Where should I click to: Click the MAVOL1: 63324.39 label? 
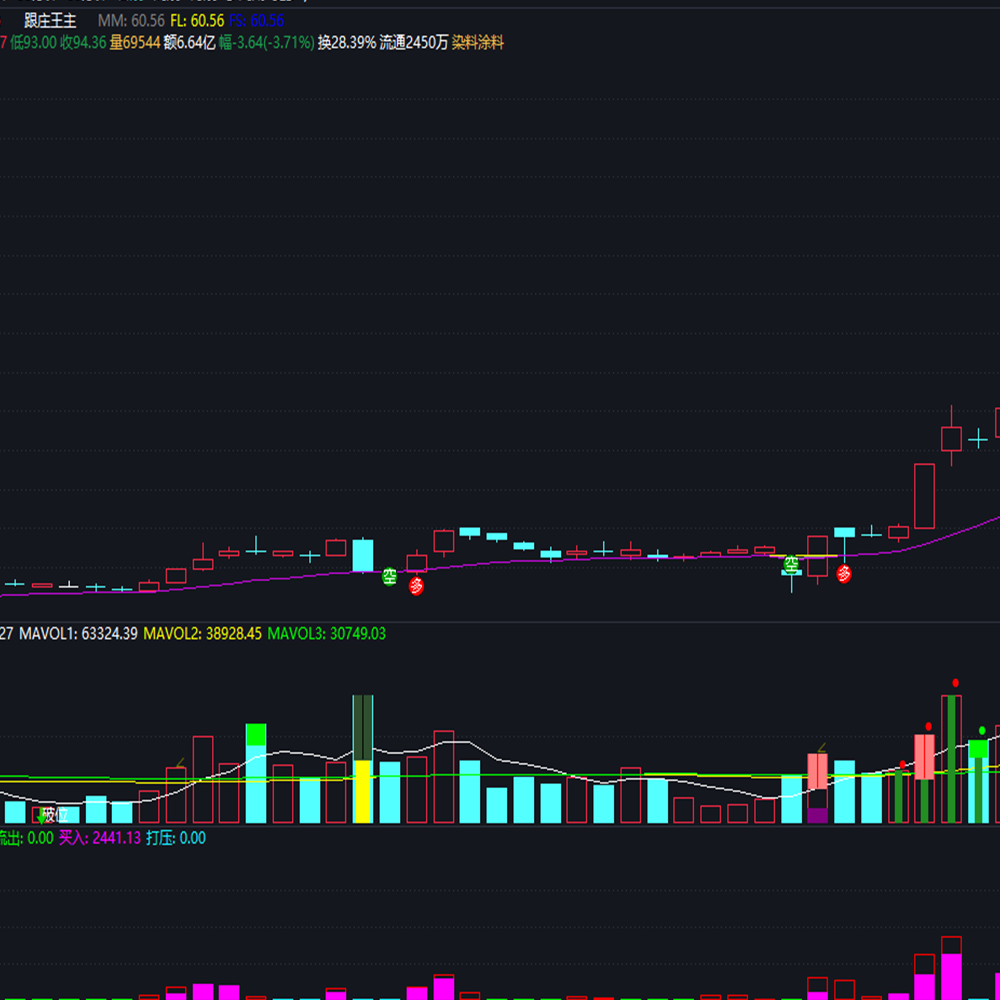pos(78,633)
